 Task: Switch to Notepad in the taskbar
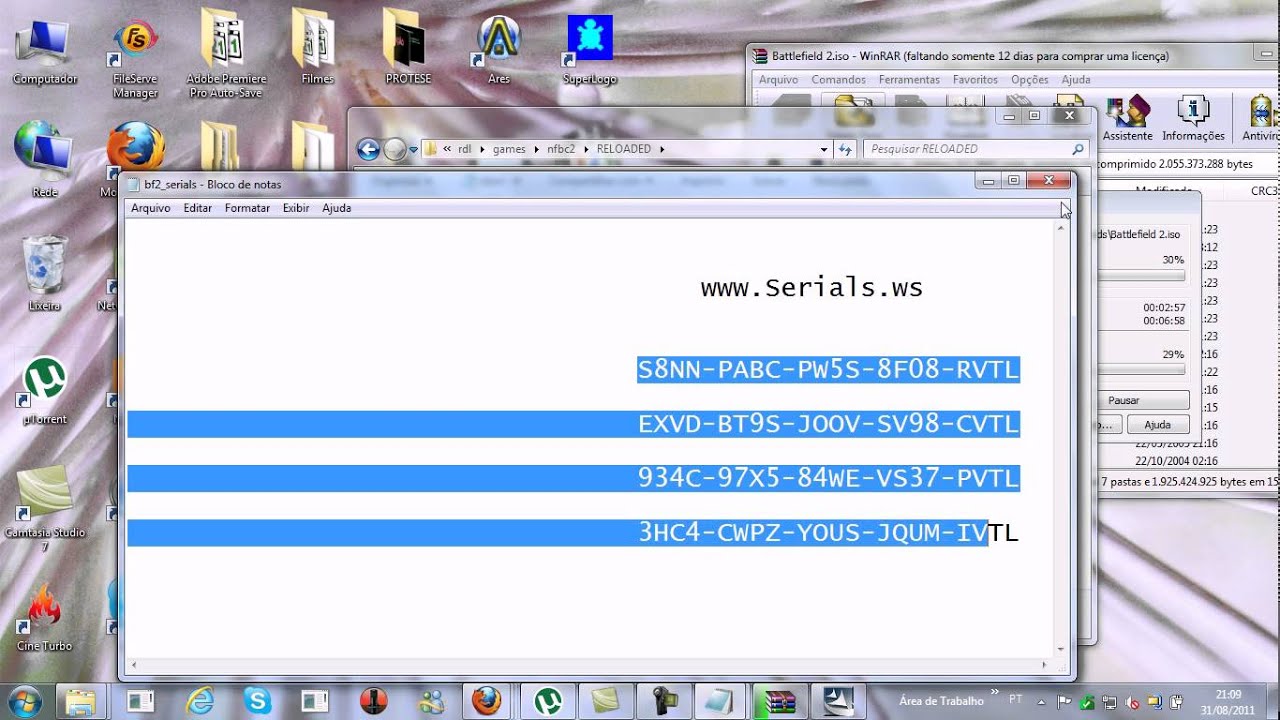click(x=719, y=701)
